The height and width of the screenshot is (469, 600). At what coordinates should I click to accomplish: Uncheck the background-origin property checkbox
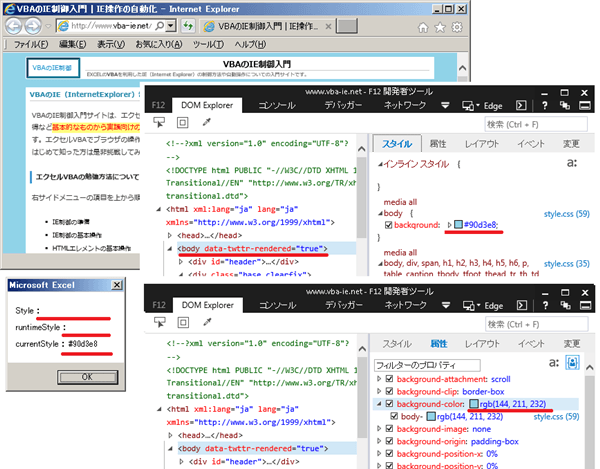click(390, 441)
